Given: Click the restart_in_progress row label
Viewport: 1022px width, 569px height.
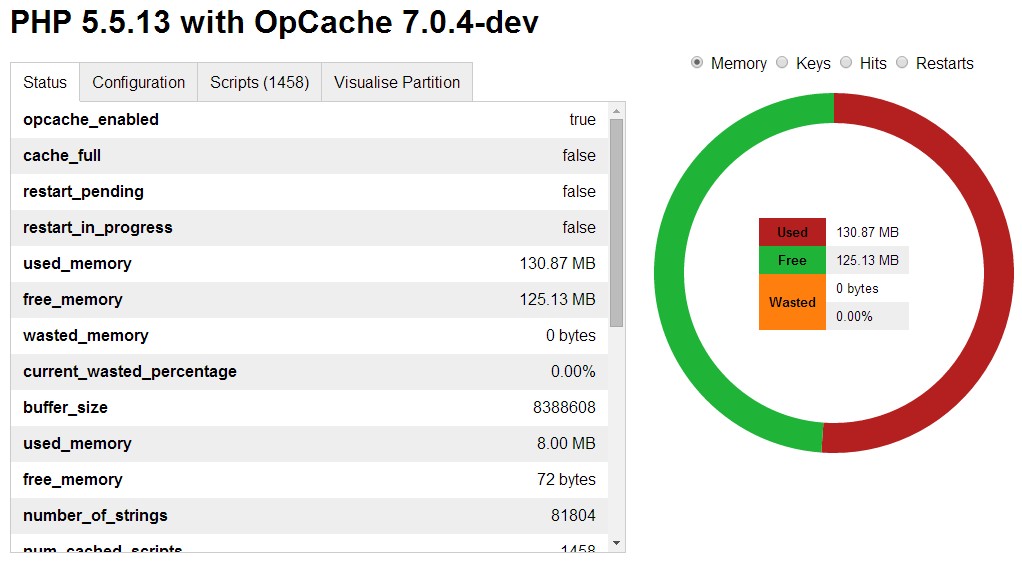Looking at the screenshot, I should point(98,227).
